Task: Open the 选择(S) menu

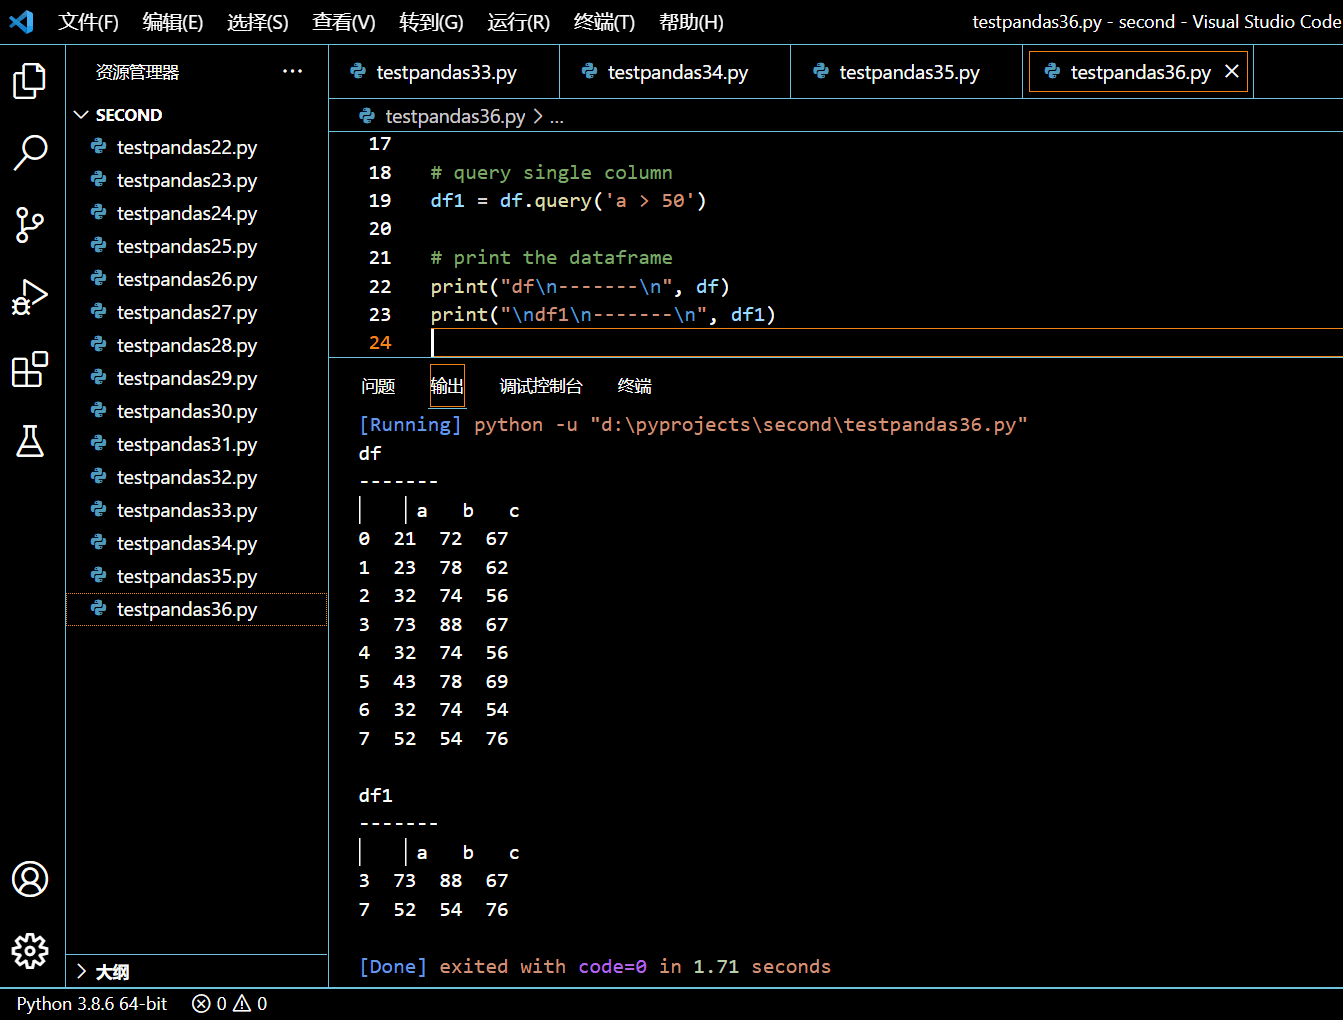Action: pyautogui.click(x=258, y=22)
